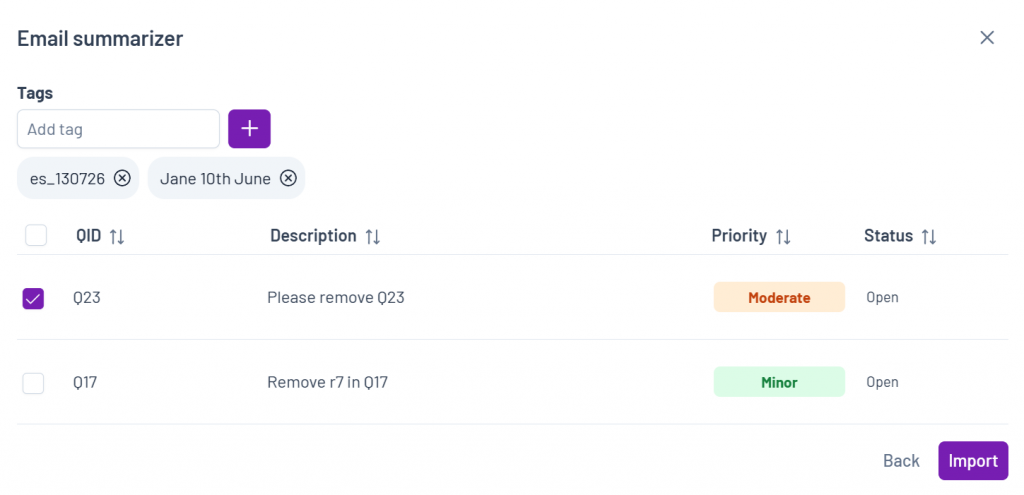The width and height of the screenshot is (1024, 495).
Task: Close the Email summarizer dialog
Action: (x=987, y=38)
